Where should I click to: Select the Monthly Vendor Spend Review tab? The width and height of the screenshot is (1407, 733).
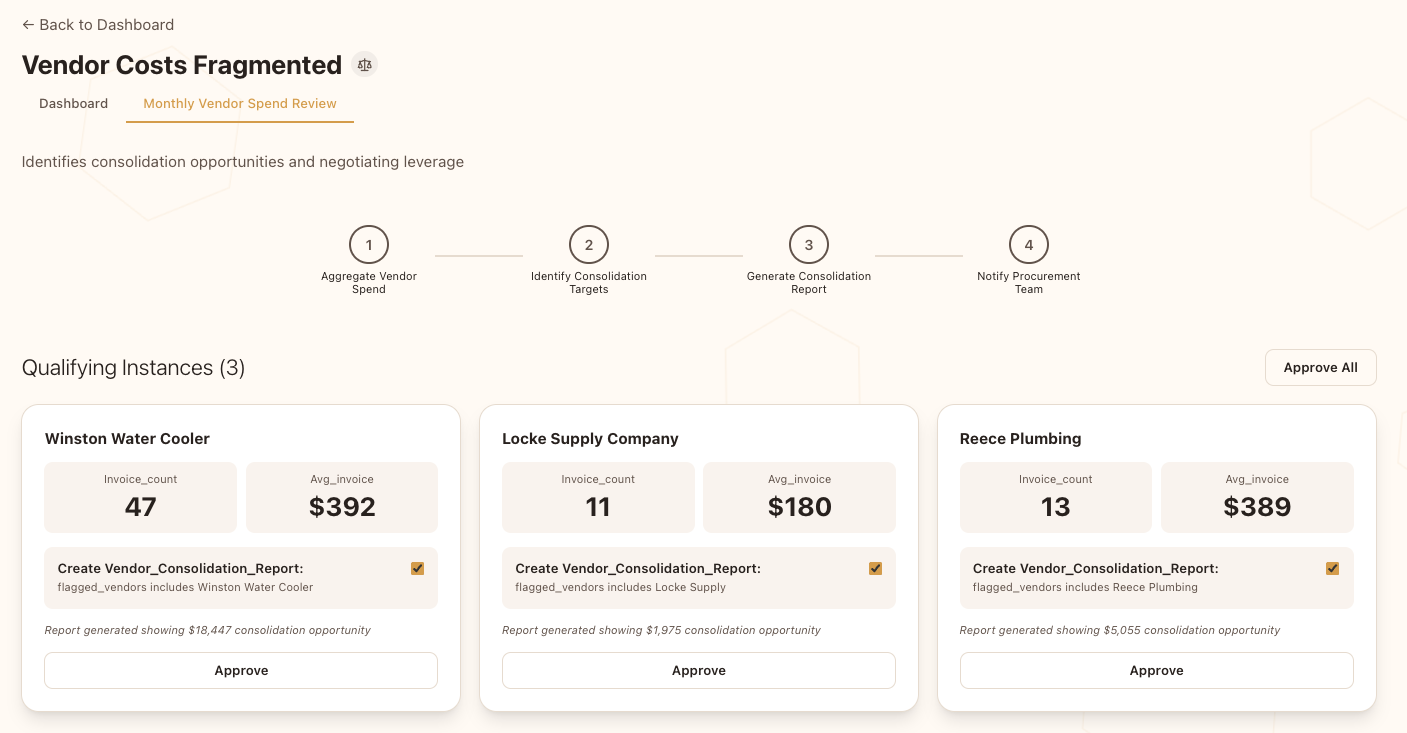(x=240, y=104)
